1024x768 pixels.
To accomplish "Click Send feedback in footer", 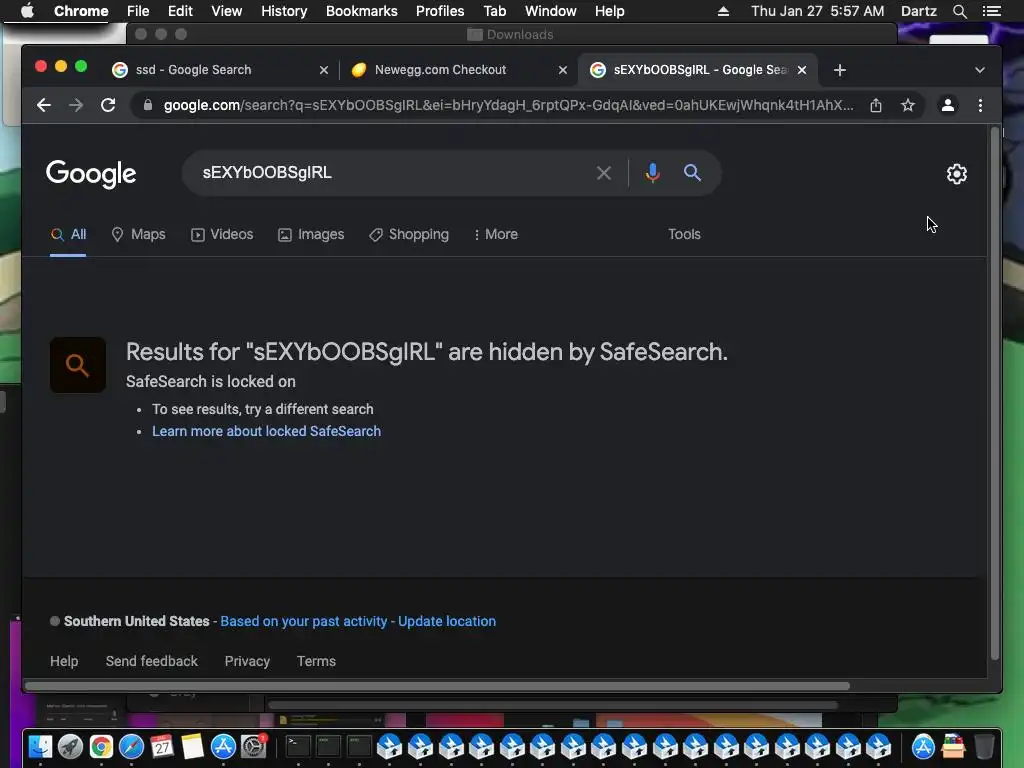I will 152,661.
